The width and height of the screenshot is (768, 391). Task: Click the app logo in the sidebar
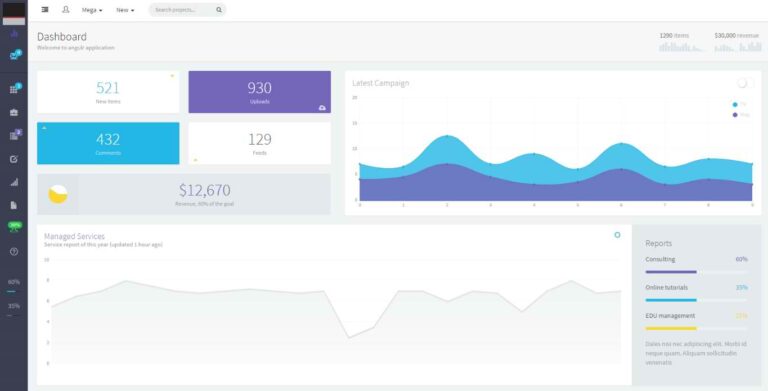point(14,13)
